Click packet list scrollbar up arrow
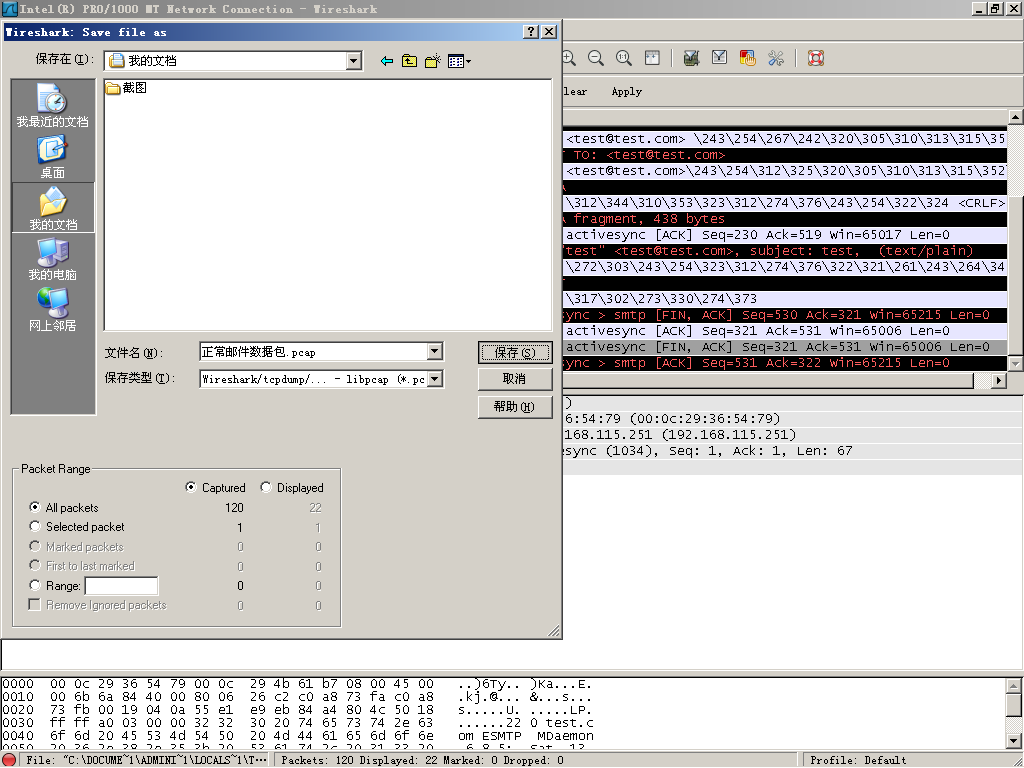This screenshot has width=1024, height=768. coord(1016,118)
